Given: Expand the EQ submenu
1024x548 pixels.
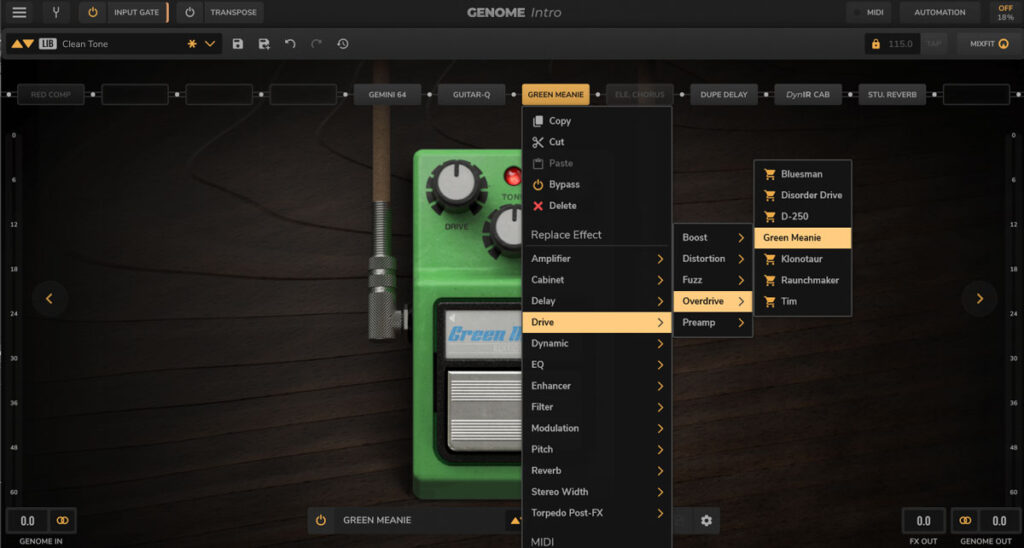Looking at the screenshot, I should [596, 364].
